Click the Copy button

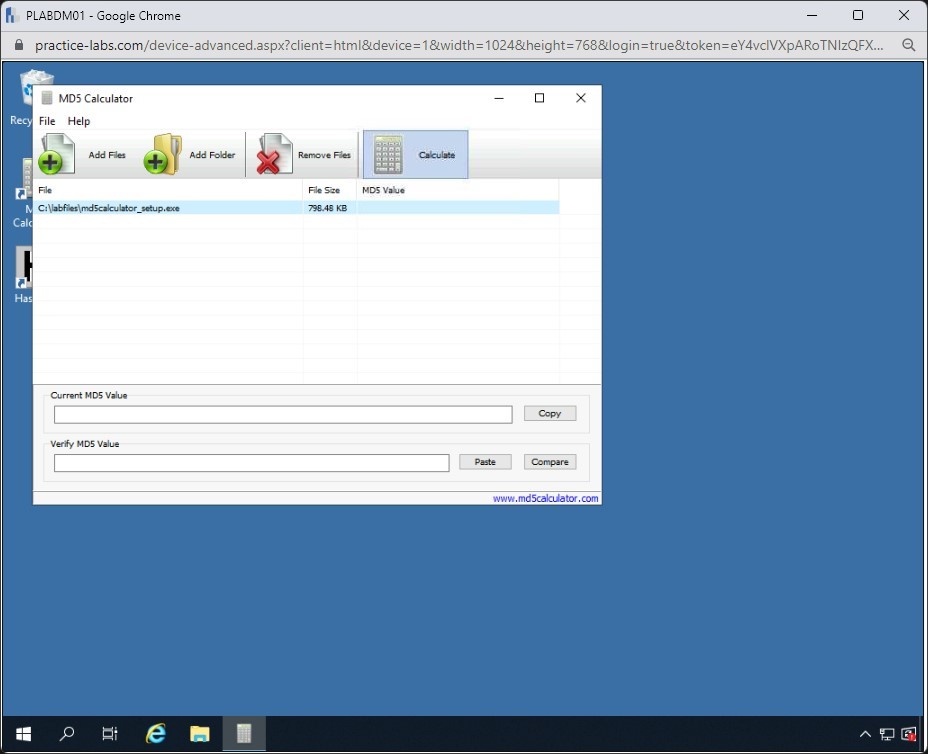550,413
